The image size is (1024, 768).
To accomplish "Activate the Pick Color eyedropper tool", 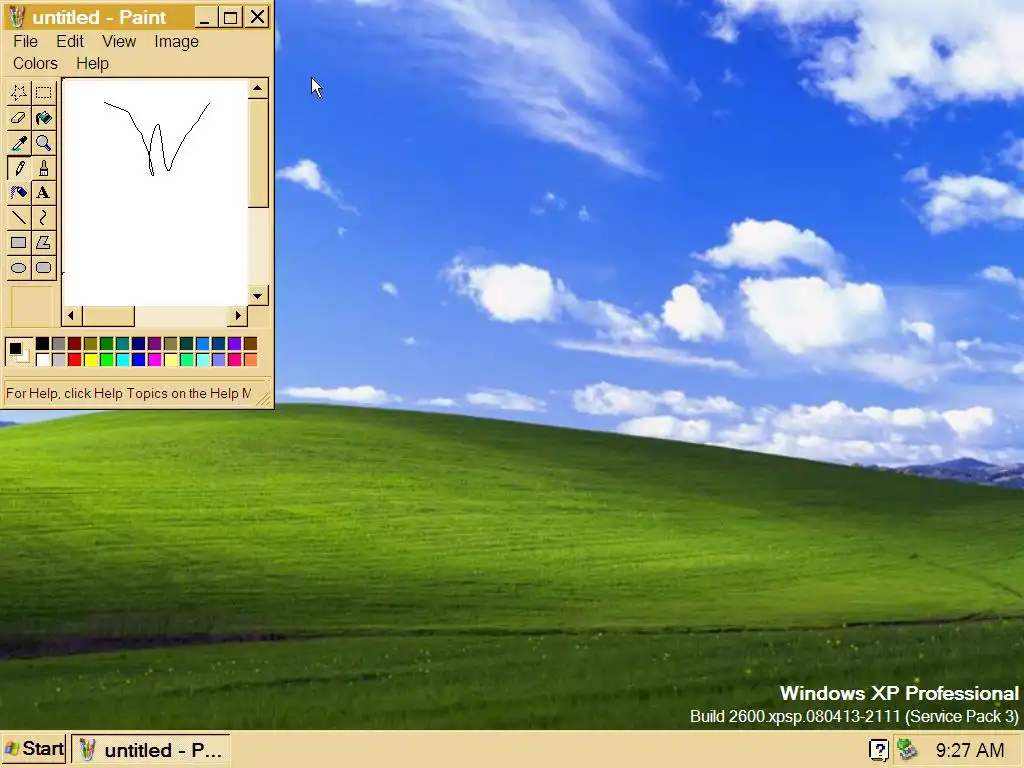I will 19,143.
